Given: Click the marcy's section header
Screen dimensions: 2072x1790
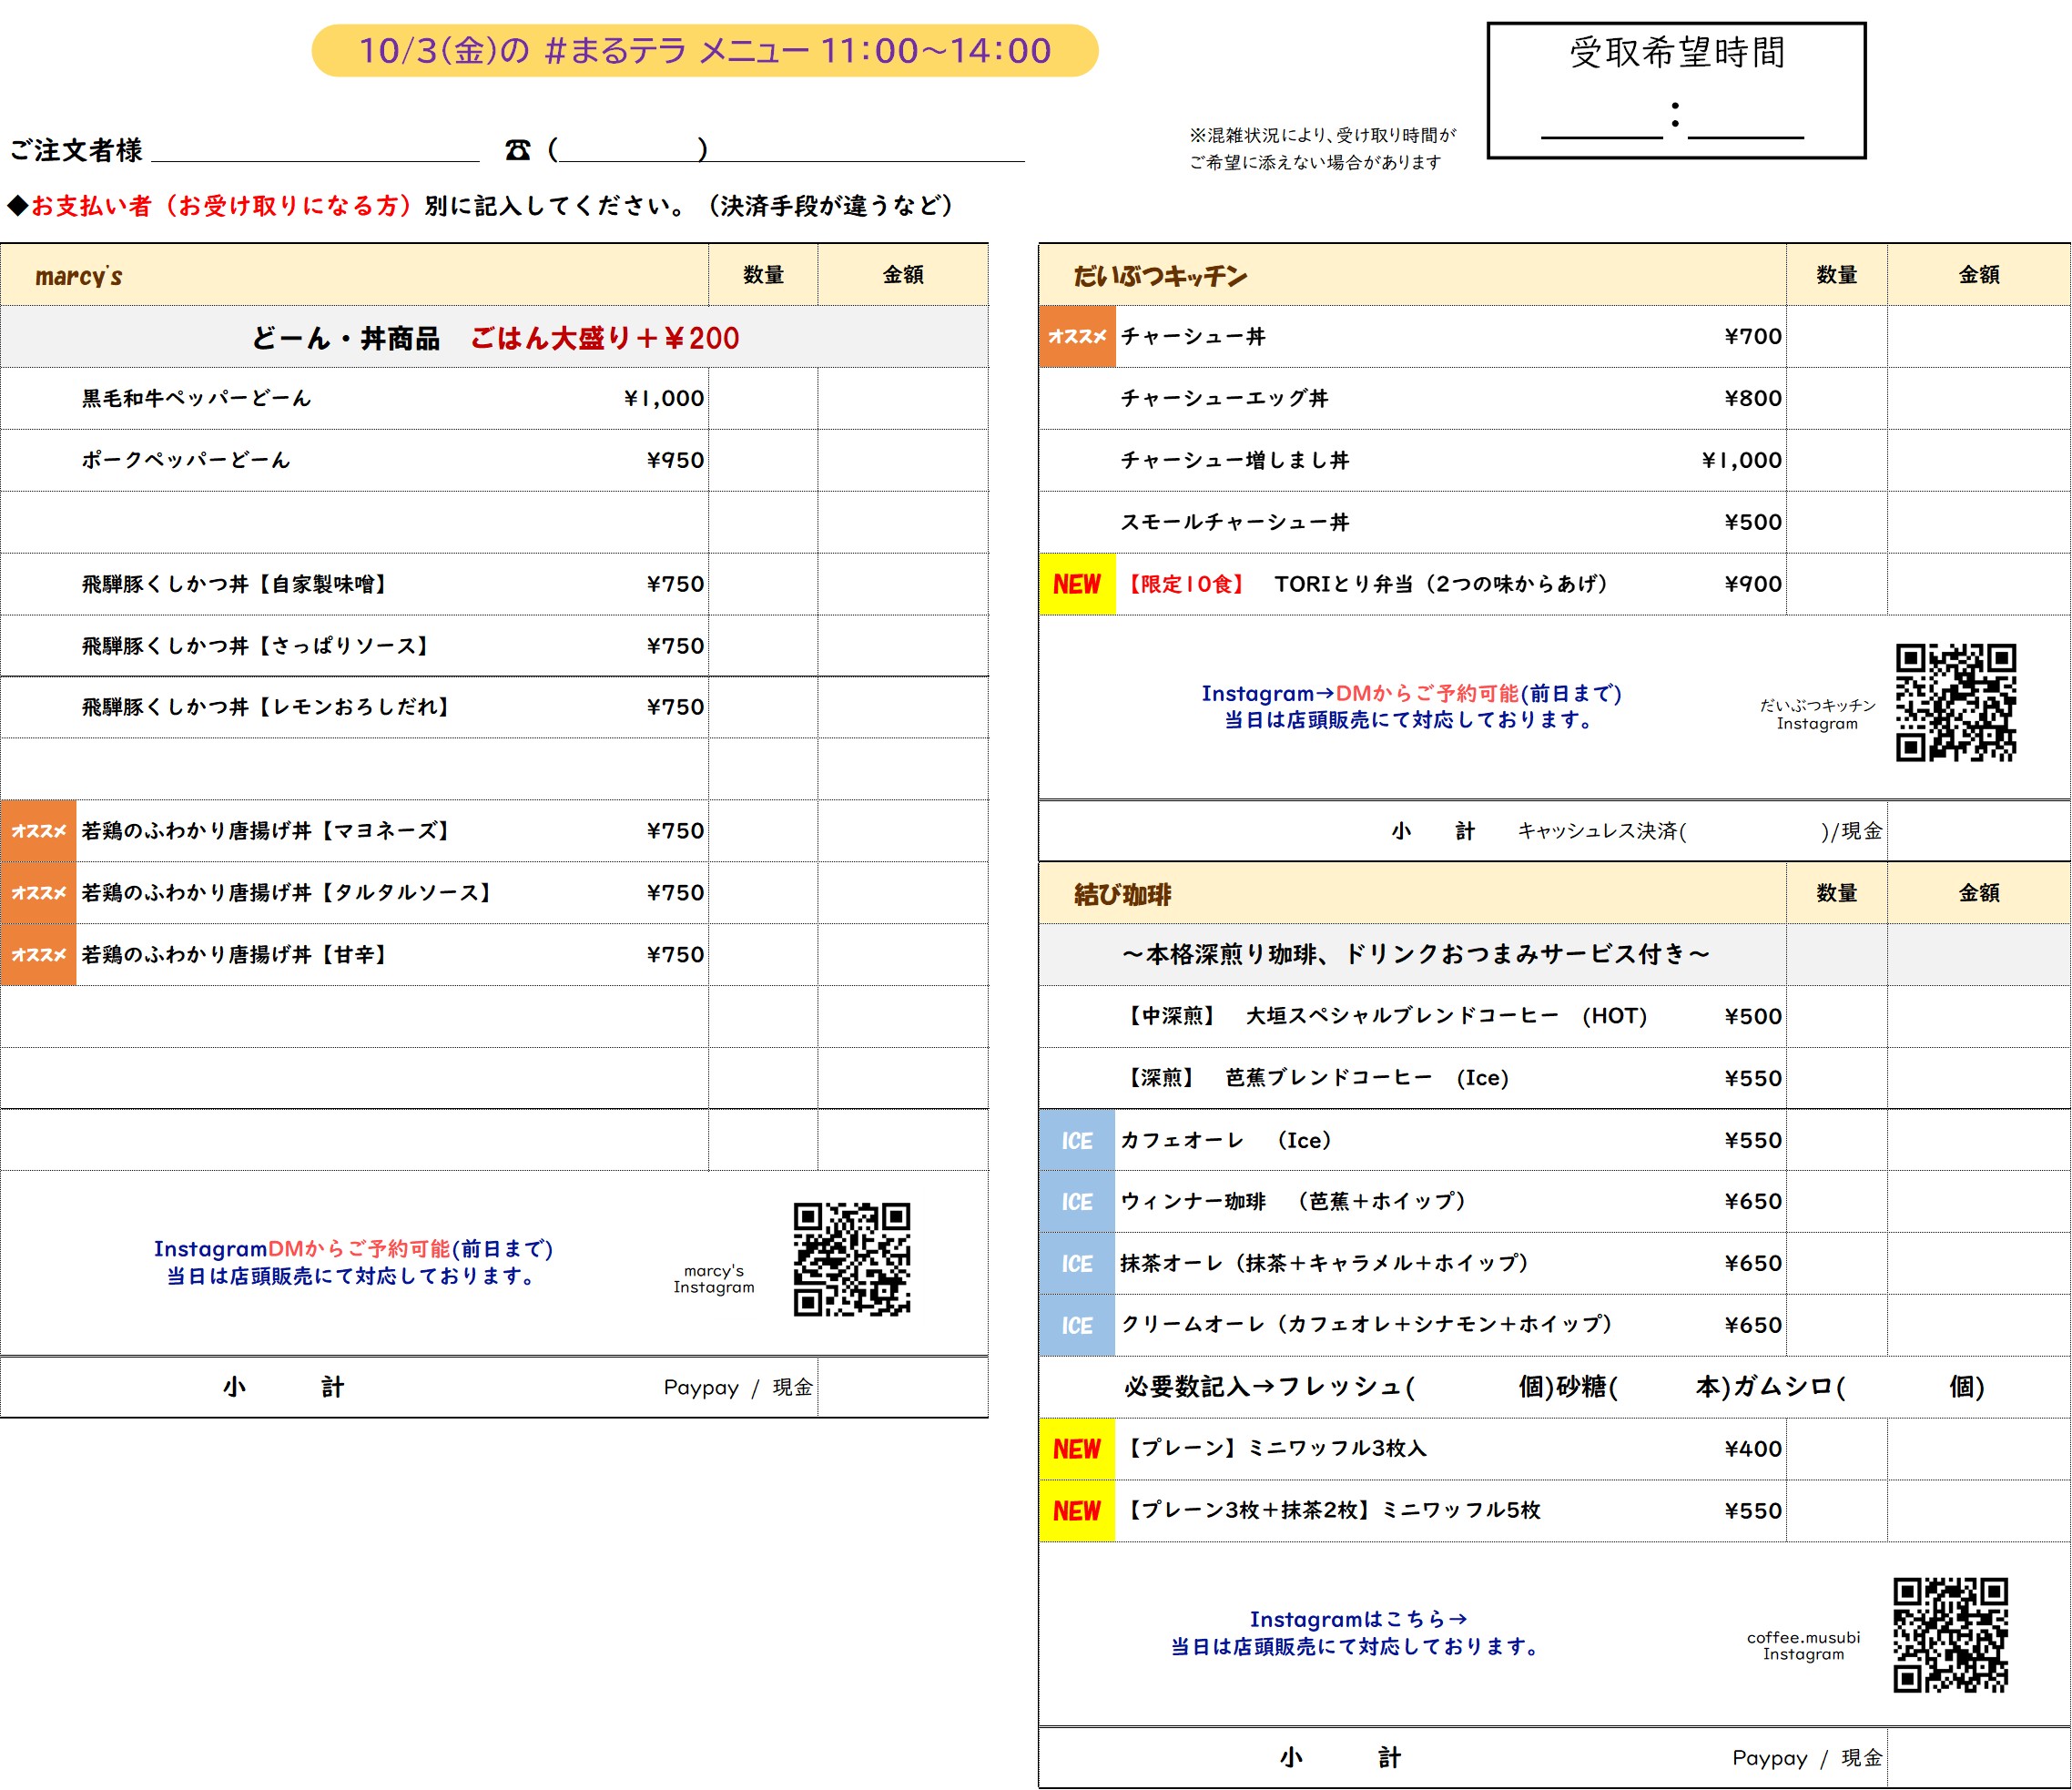Looking at the screenshot, I should coord(79,276).
